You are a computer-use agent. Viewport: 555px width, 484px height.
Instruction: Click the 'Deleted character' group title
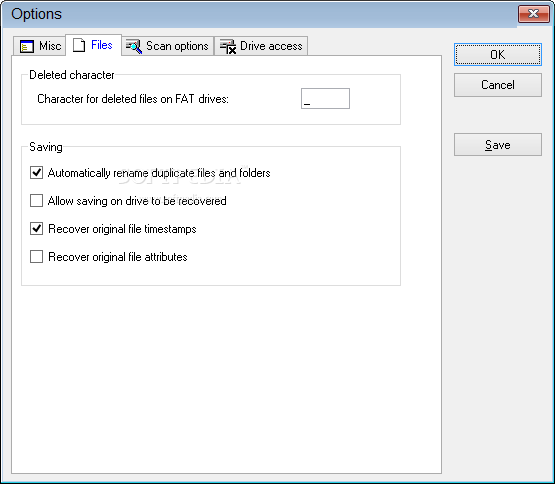pyautogui.click(x=71, y=75)
